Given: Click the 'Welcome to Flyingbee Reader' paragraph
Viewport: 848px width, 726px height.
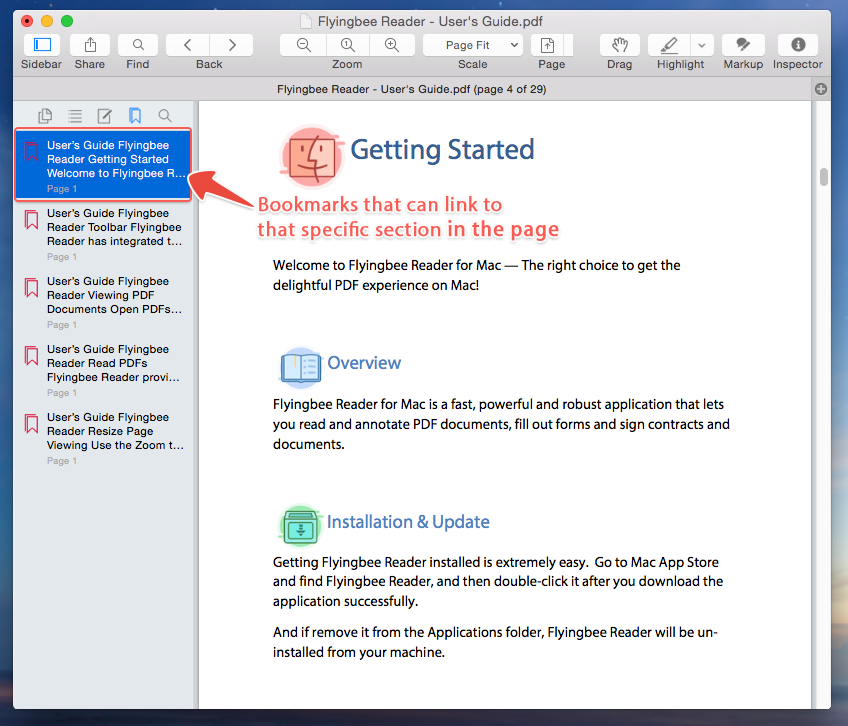Looking at the screenshot, I should tap(476, 275).
